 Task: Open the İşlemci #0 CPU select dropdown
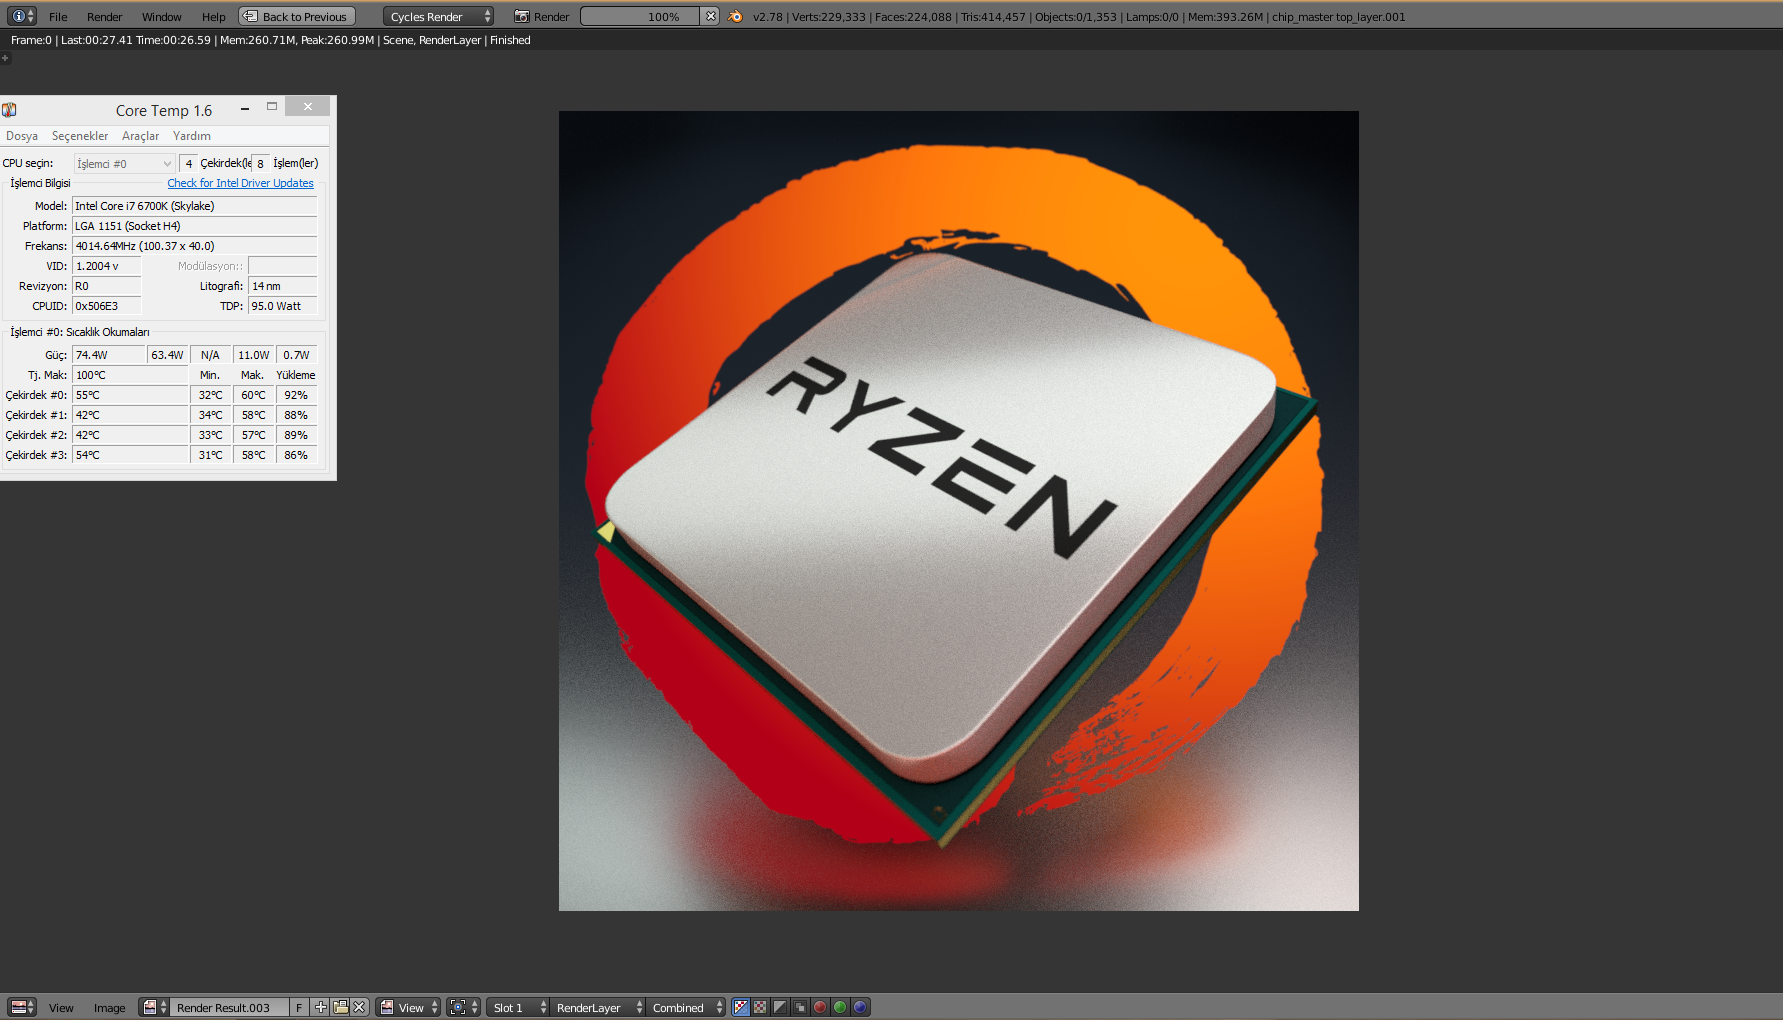[124, 163]
